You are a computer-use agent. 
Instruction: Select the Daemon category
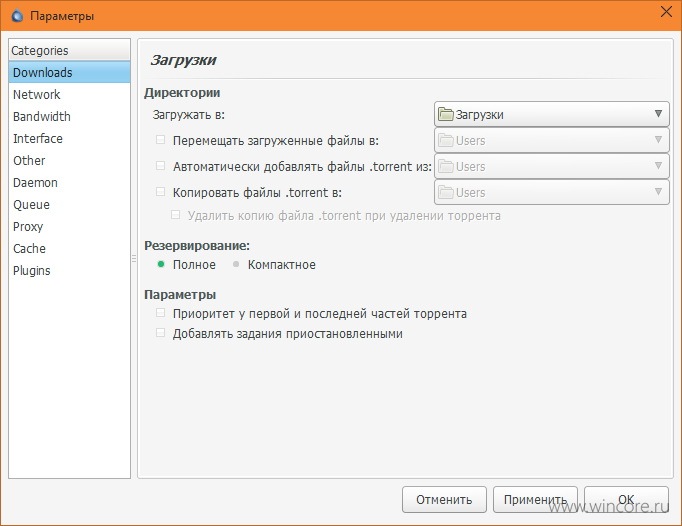(x=69, y=183)
